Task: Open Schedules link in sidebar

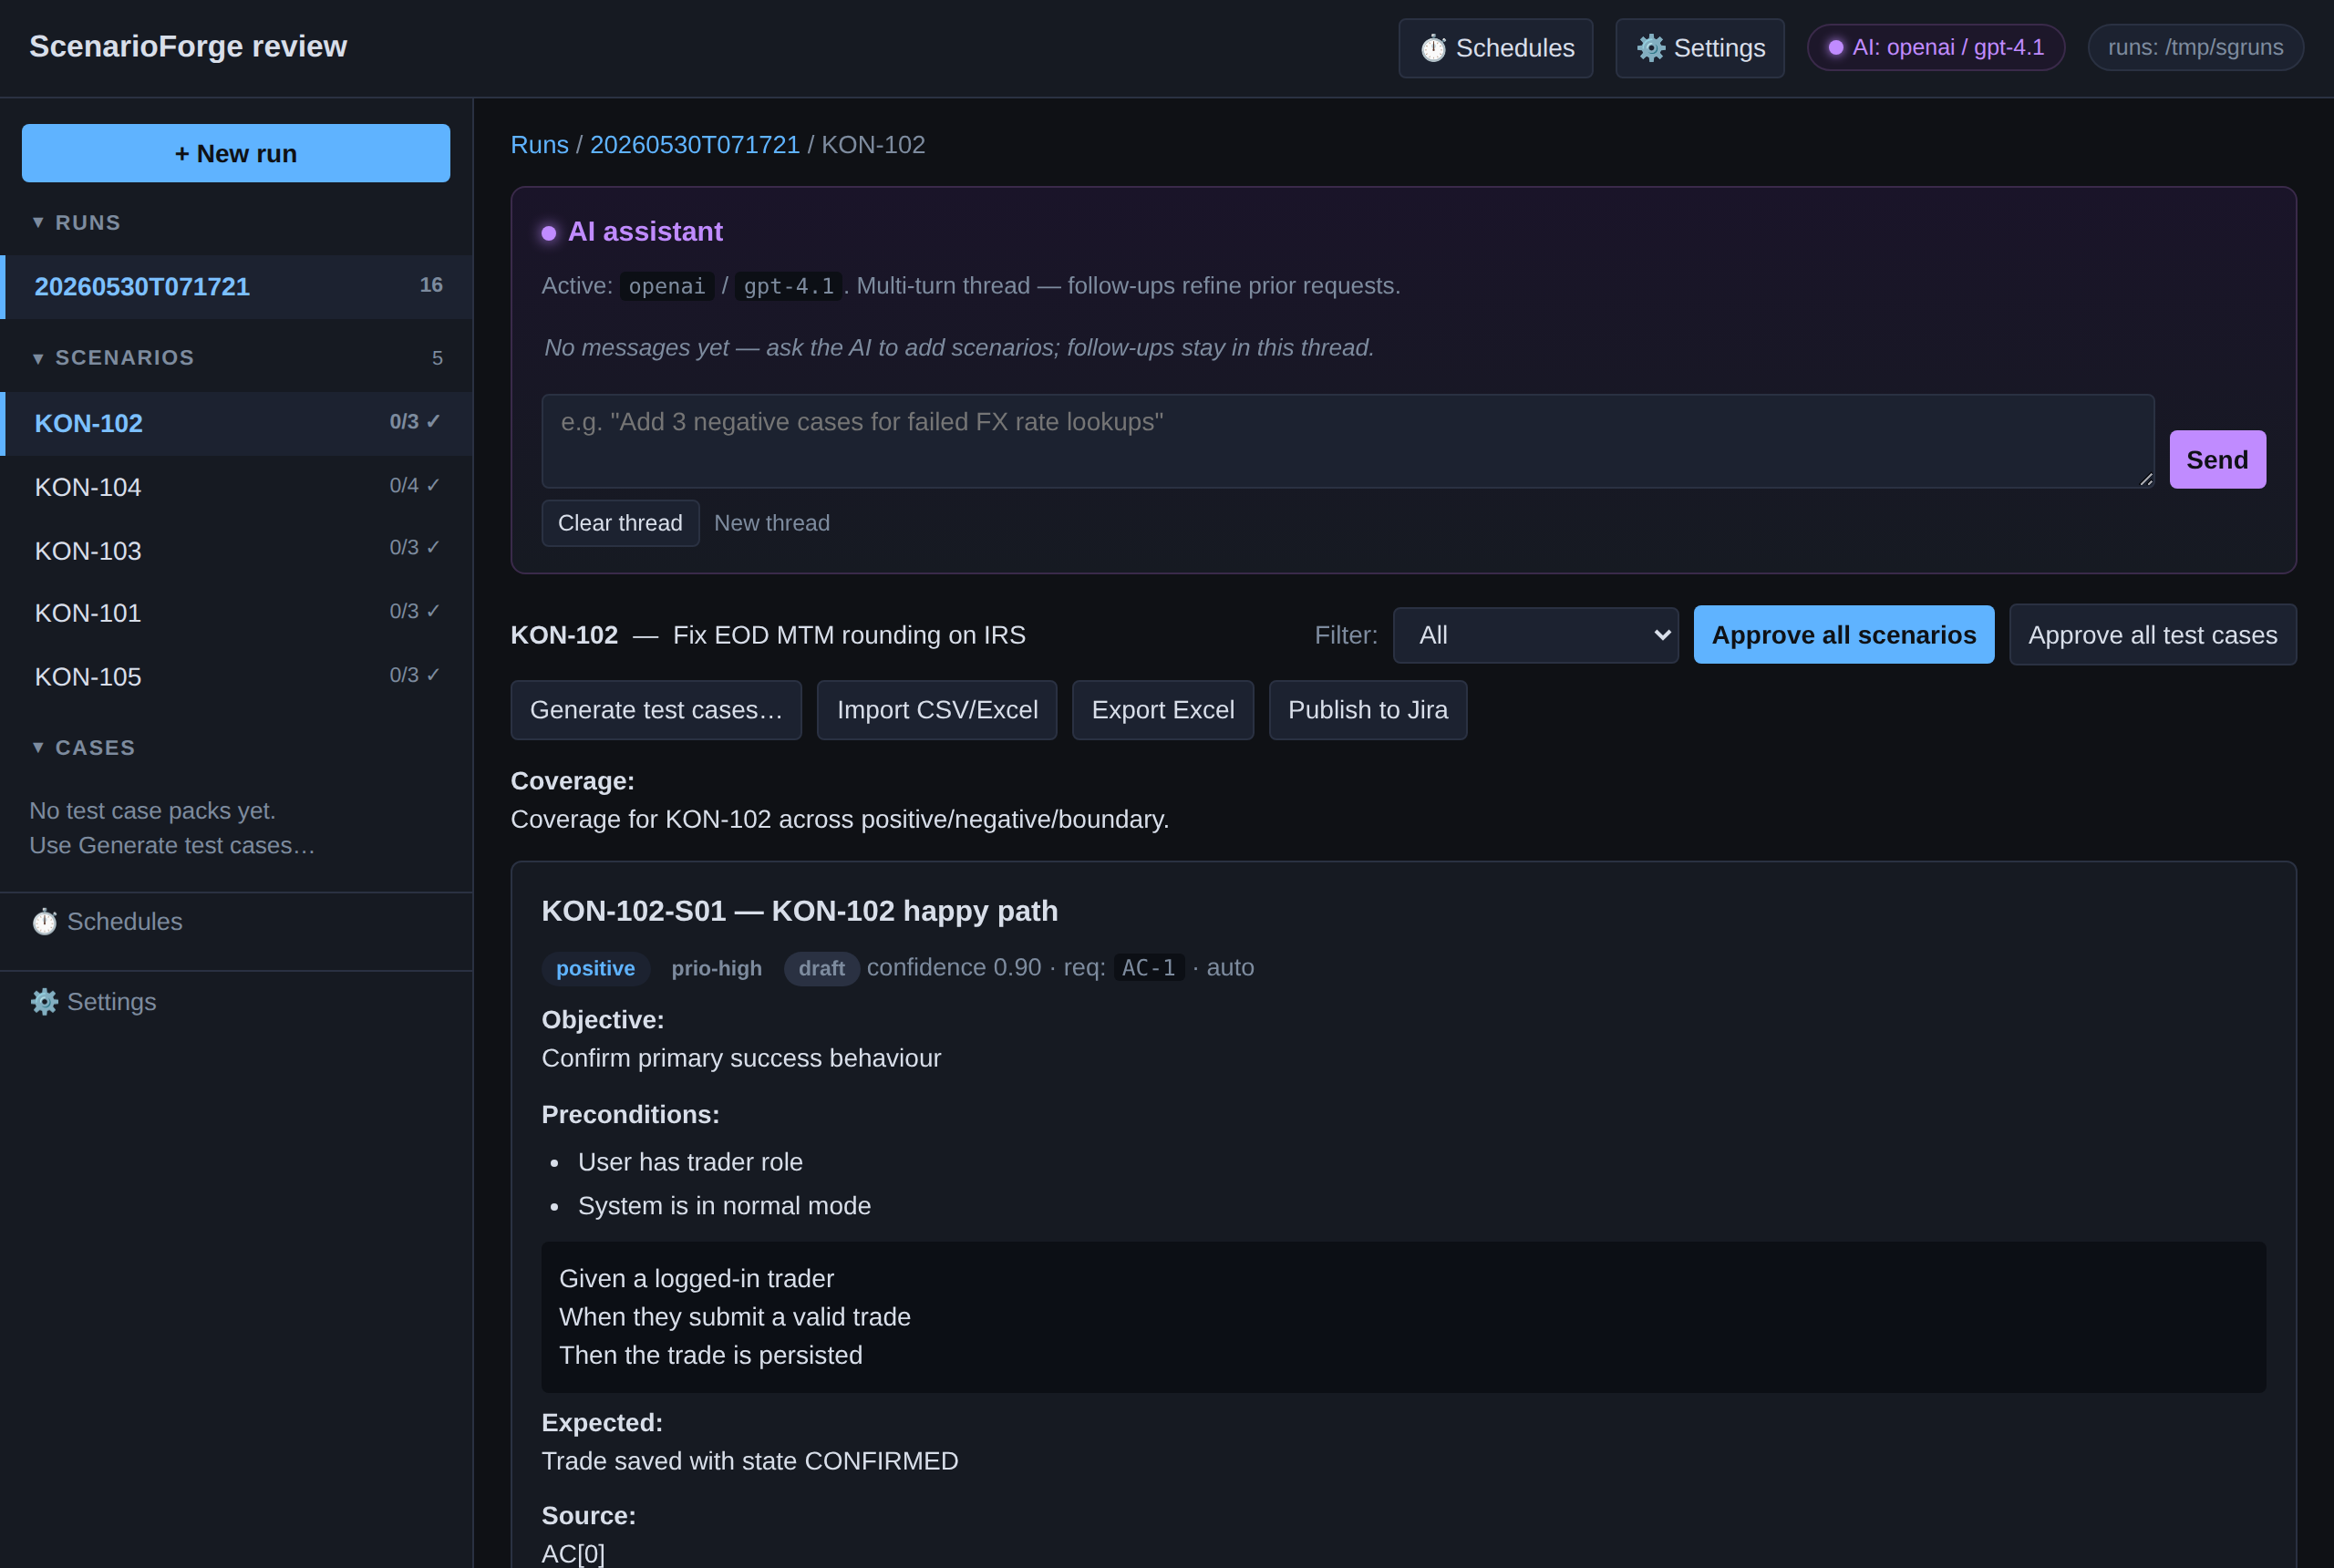Action: pos(106,922)
